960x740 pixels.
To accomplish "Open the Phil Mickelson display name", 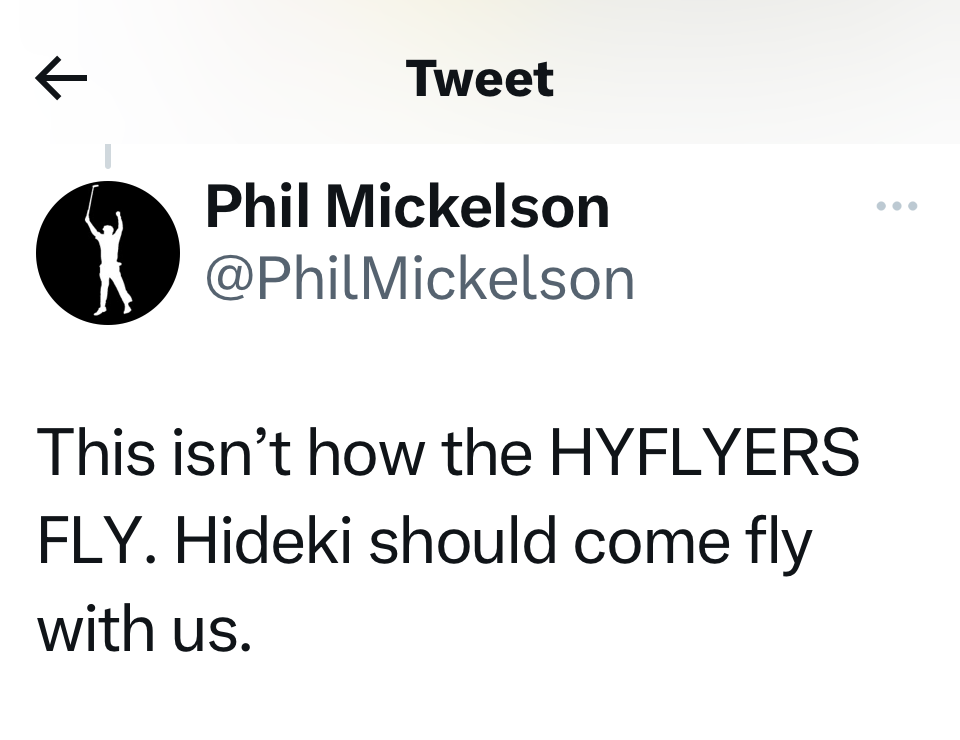I will click(x=407, y=207).
